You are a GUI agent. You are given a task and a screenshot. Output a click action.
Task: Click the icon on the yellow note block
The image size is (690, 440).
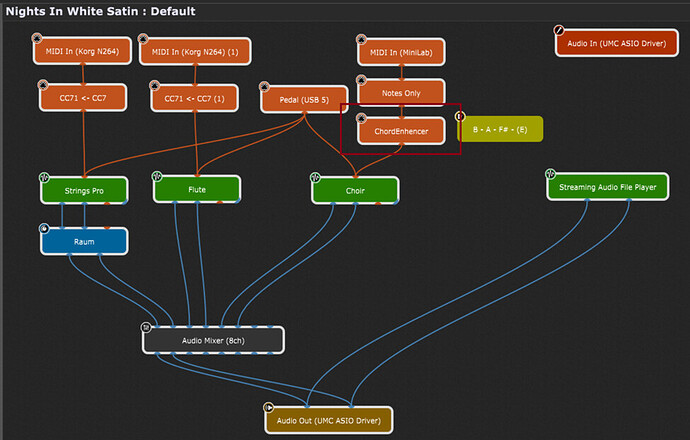460,117
